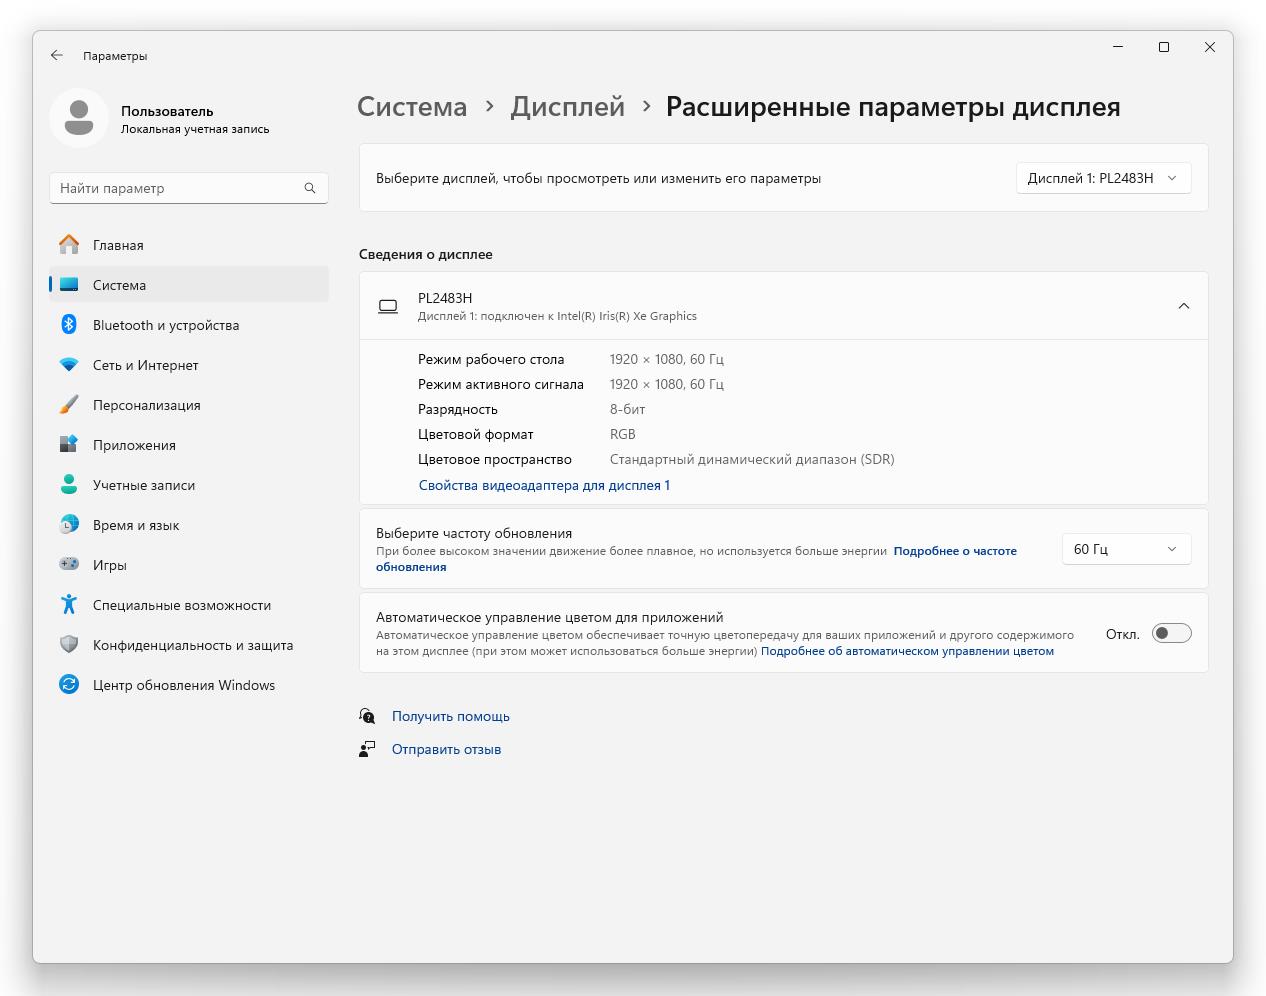This screenshot has width=1266, height=996.
Task: Open Bluetooth и устройства via its icon
Action: (x=69, y=324)
